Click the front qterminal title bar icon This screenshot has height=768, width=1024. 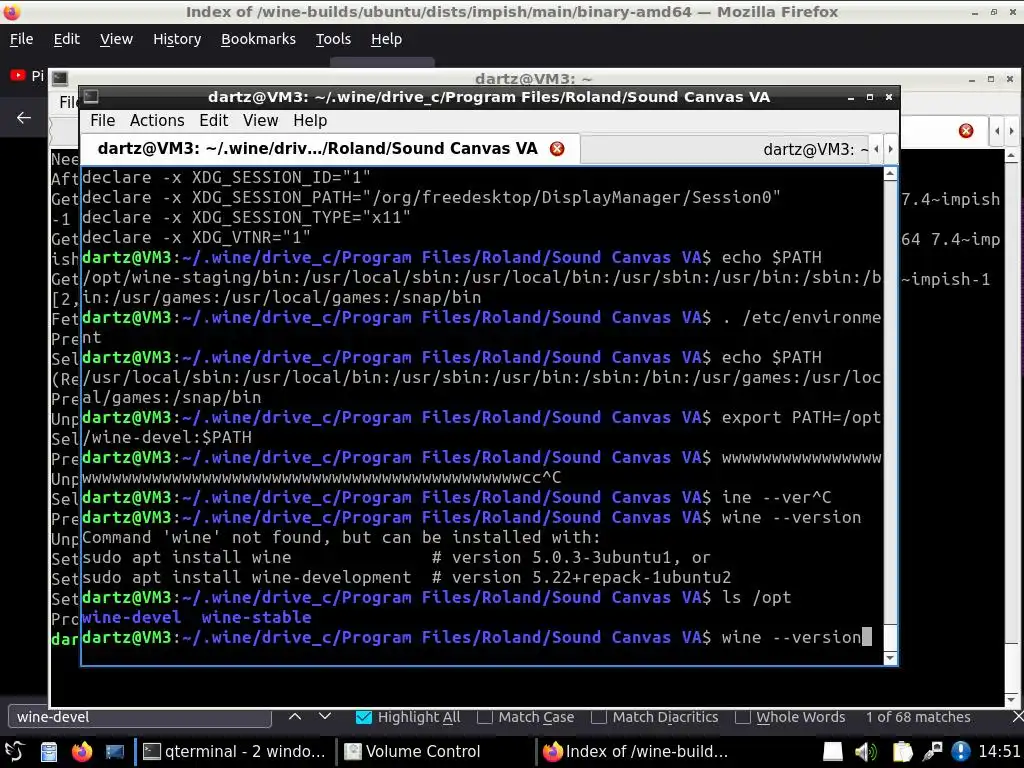coord(91,97)
